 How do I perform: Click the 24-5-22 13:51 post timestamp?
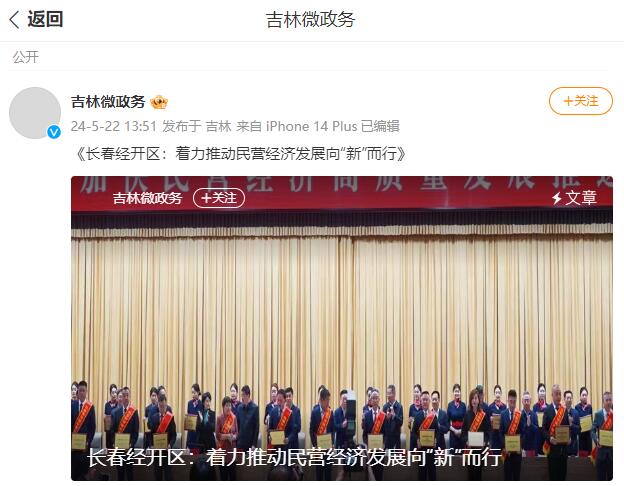tap(114, 127)
